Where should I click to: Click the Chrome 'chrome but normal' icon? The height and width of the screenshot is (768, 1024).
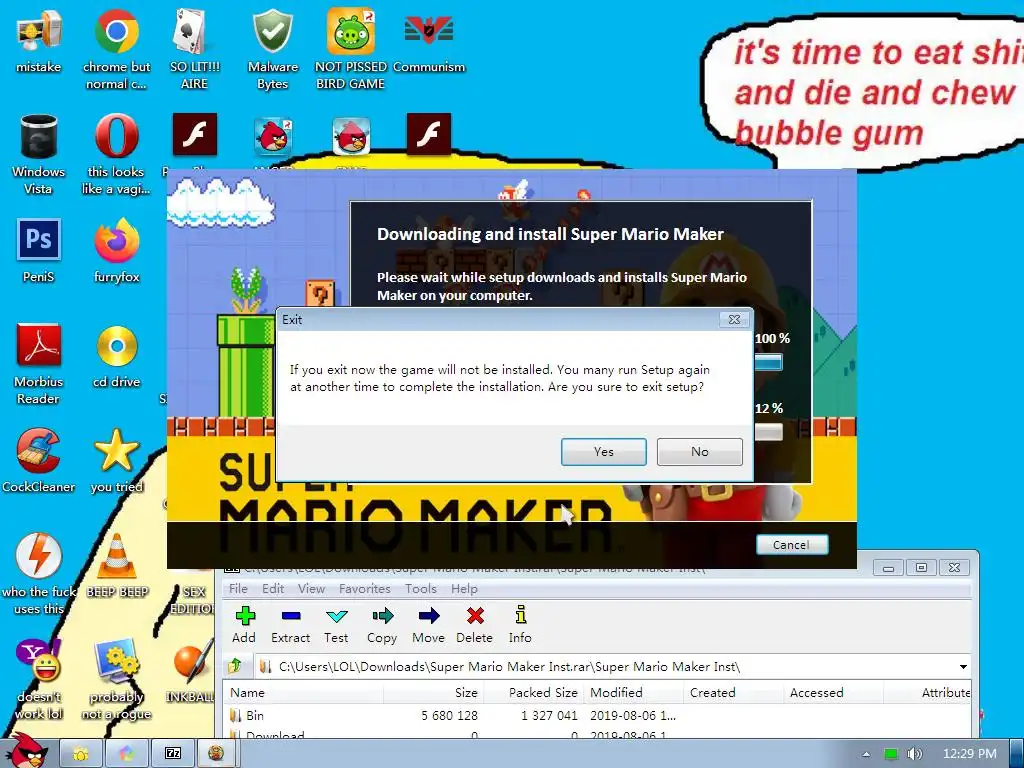click(116, 49)
